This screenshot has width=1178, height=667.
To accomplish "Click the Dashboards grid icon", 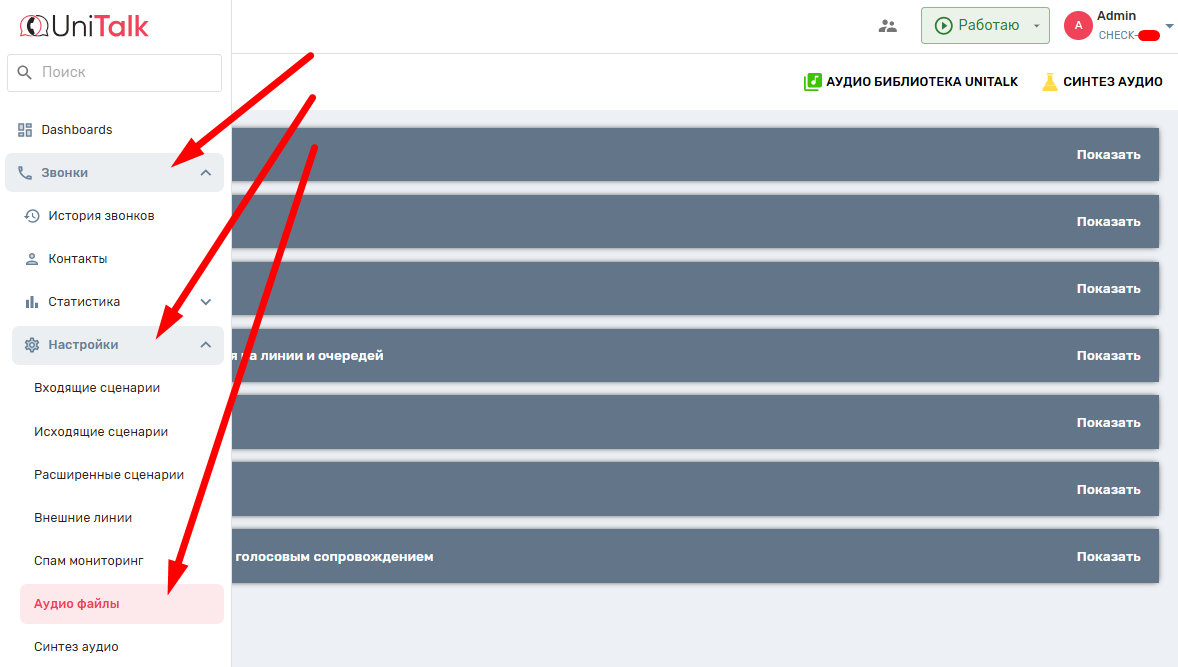I will (25, 130).
